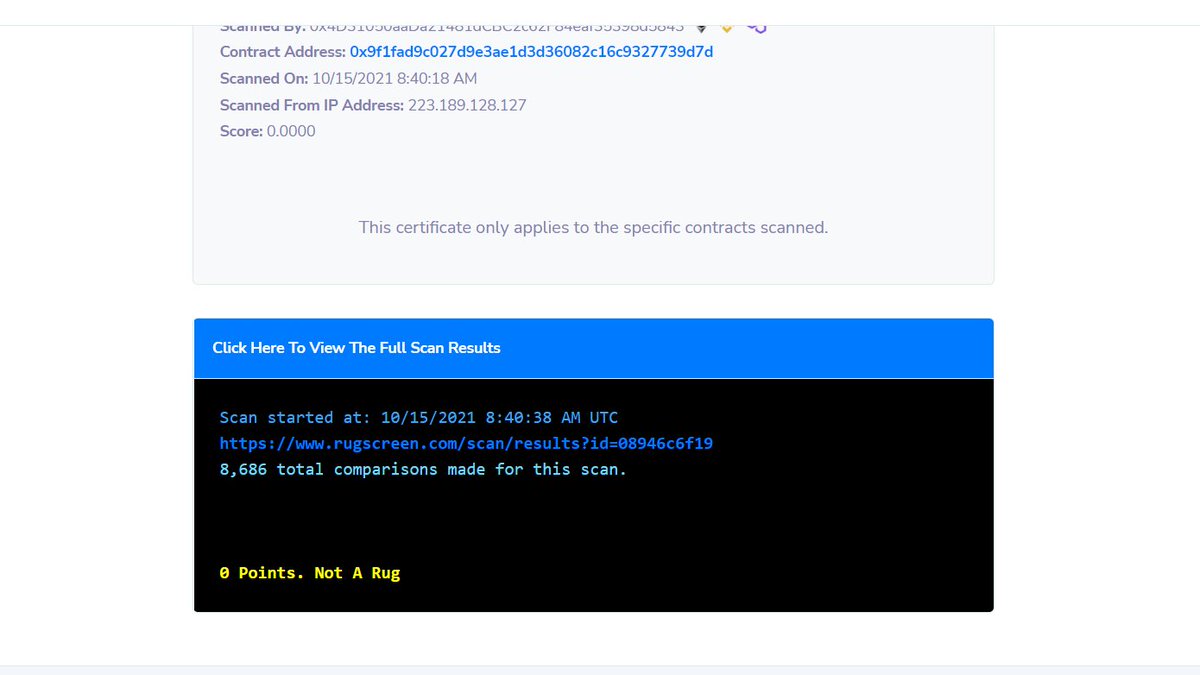Click '8,686 total comparisons made' line

pos(423,469)
